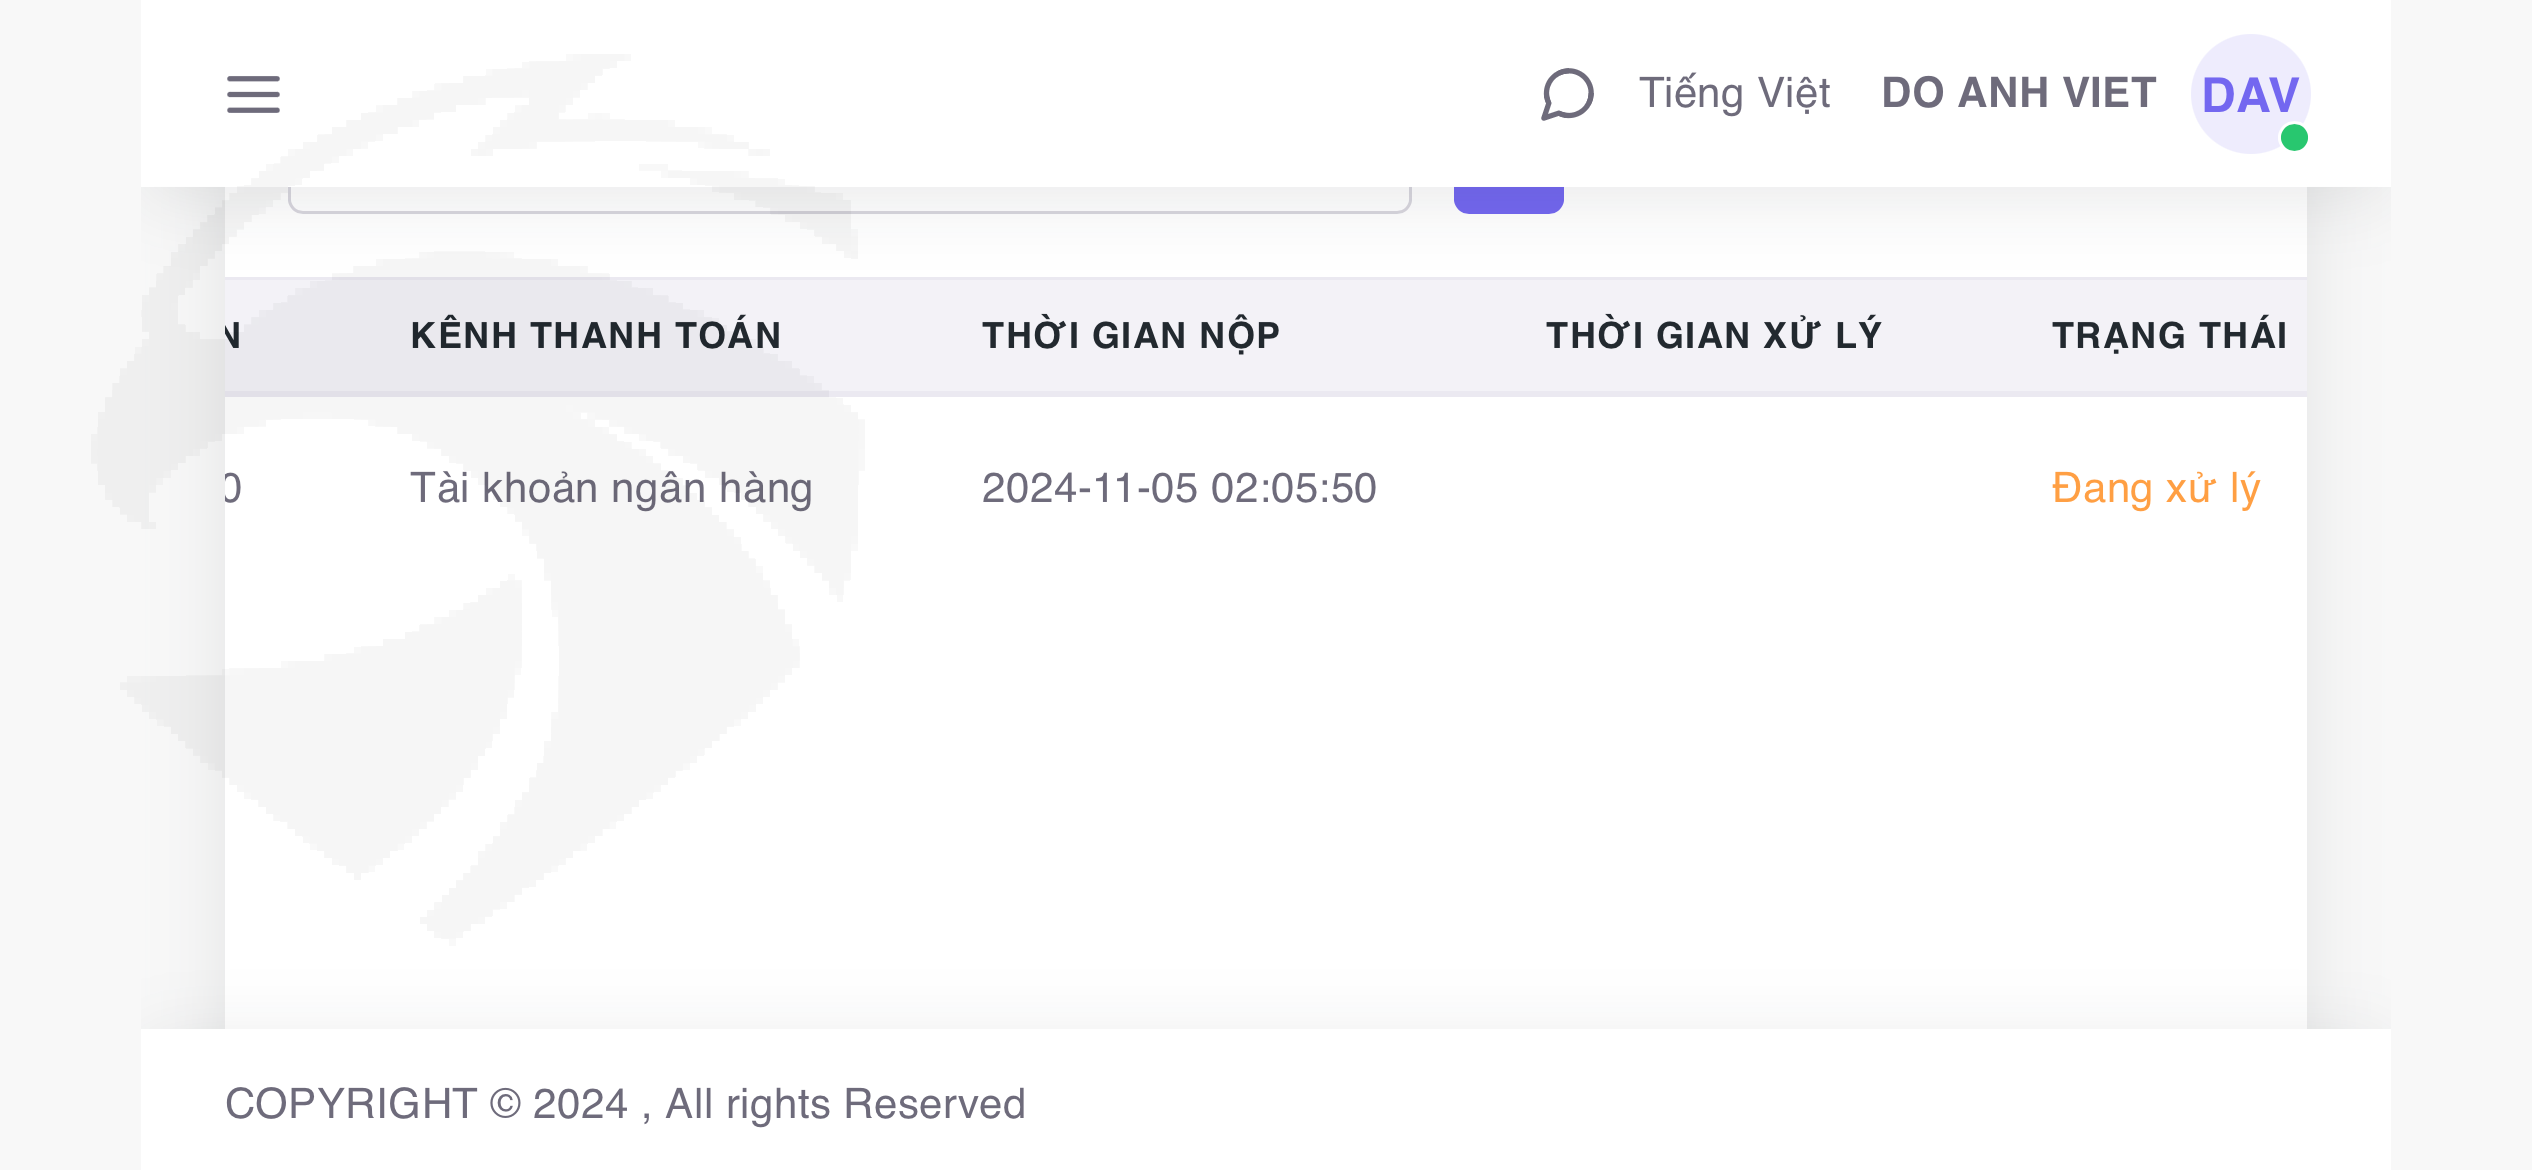The image size is (2532, 1170).
Task: Sort by the THỜI GIAN XỬ LÝ column
Action: tap(1714, 336)
